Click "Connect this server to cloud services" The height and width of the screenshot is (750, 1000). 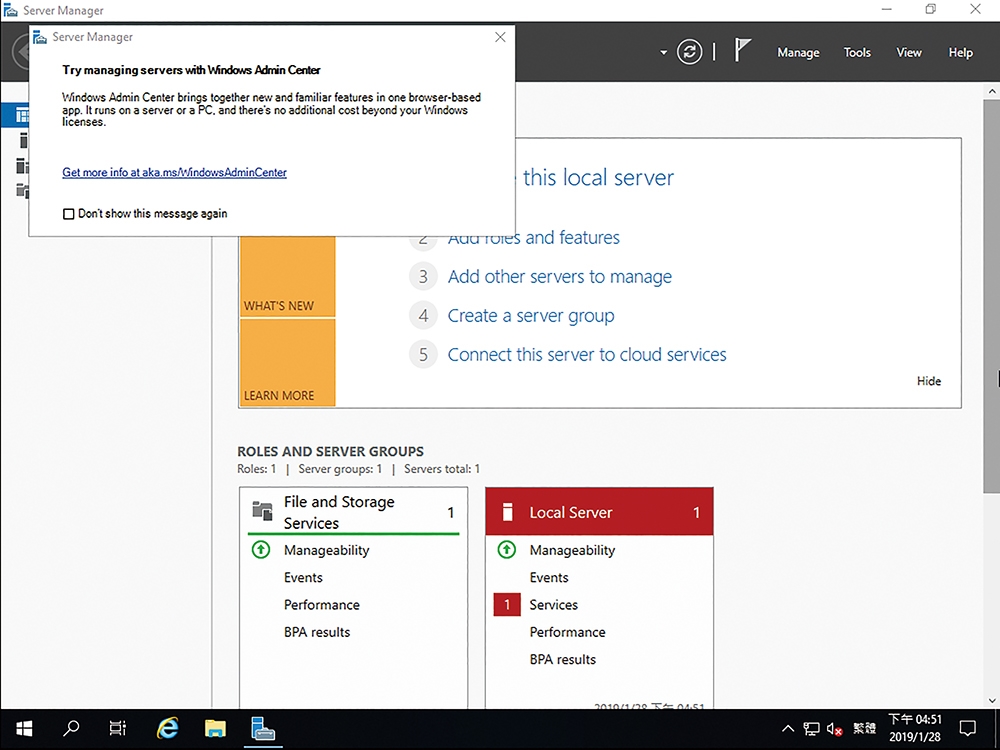(587, 355)
